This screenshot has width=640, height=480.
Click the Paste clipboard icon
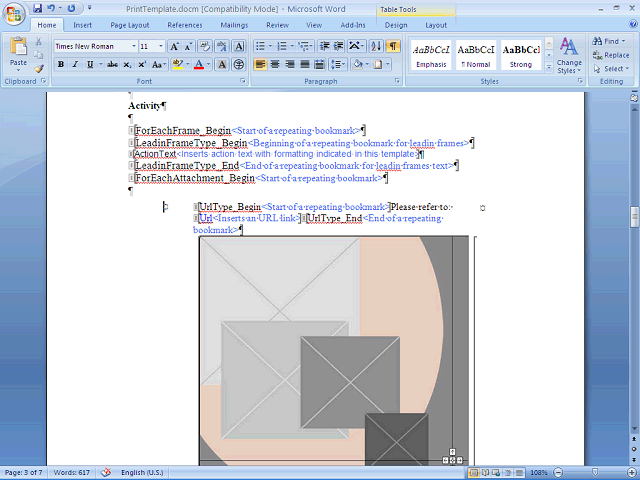click(x=18, y=47)
